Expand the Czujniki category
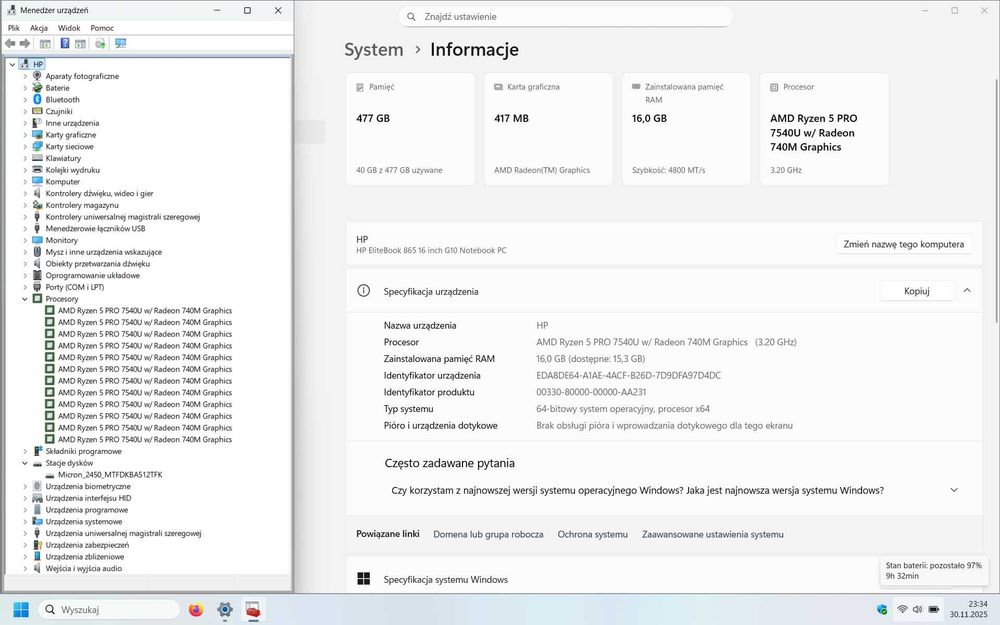Screen dimensions: 1000x625 pyautogui.click(x=25, y=111)
